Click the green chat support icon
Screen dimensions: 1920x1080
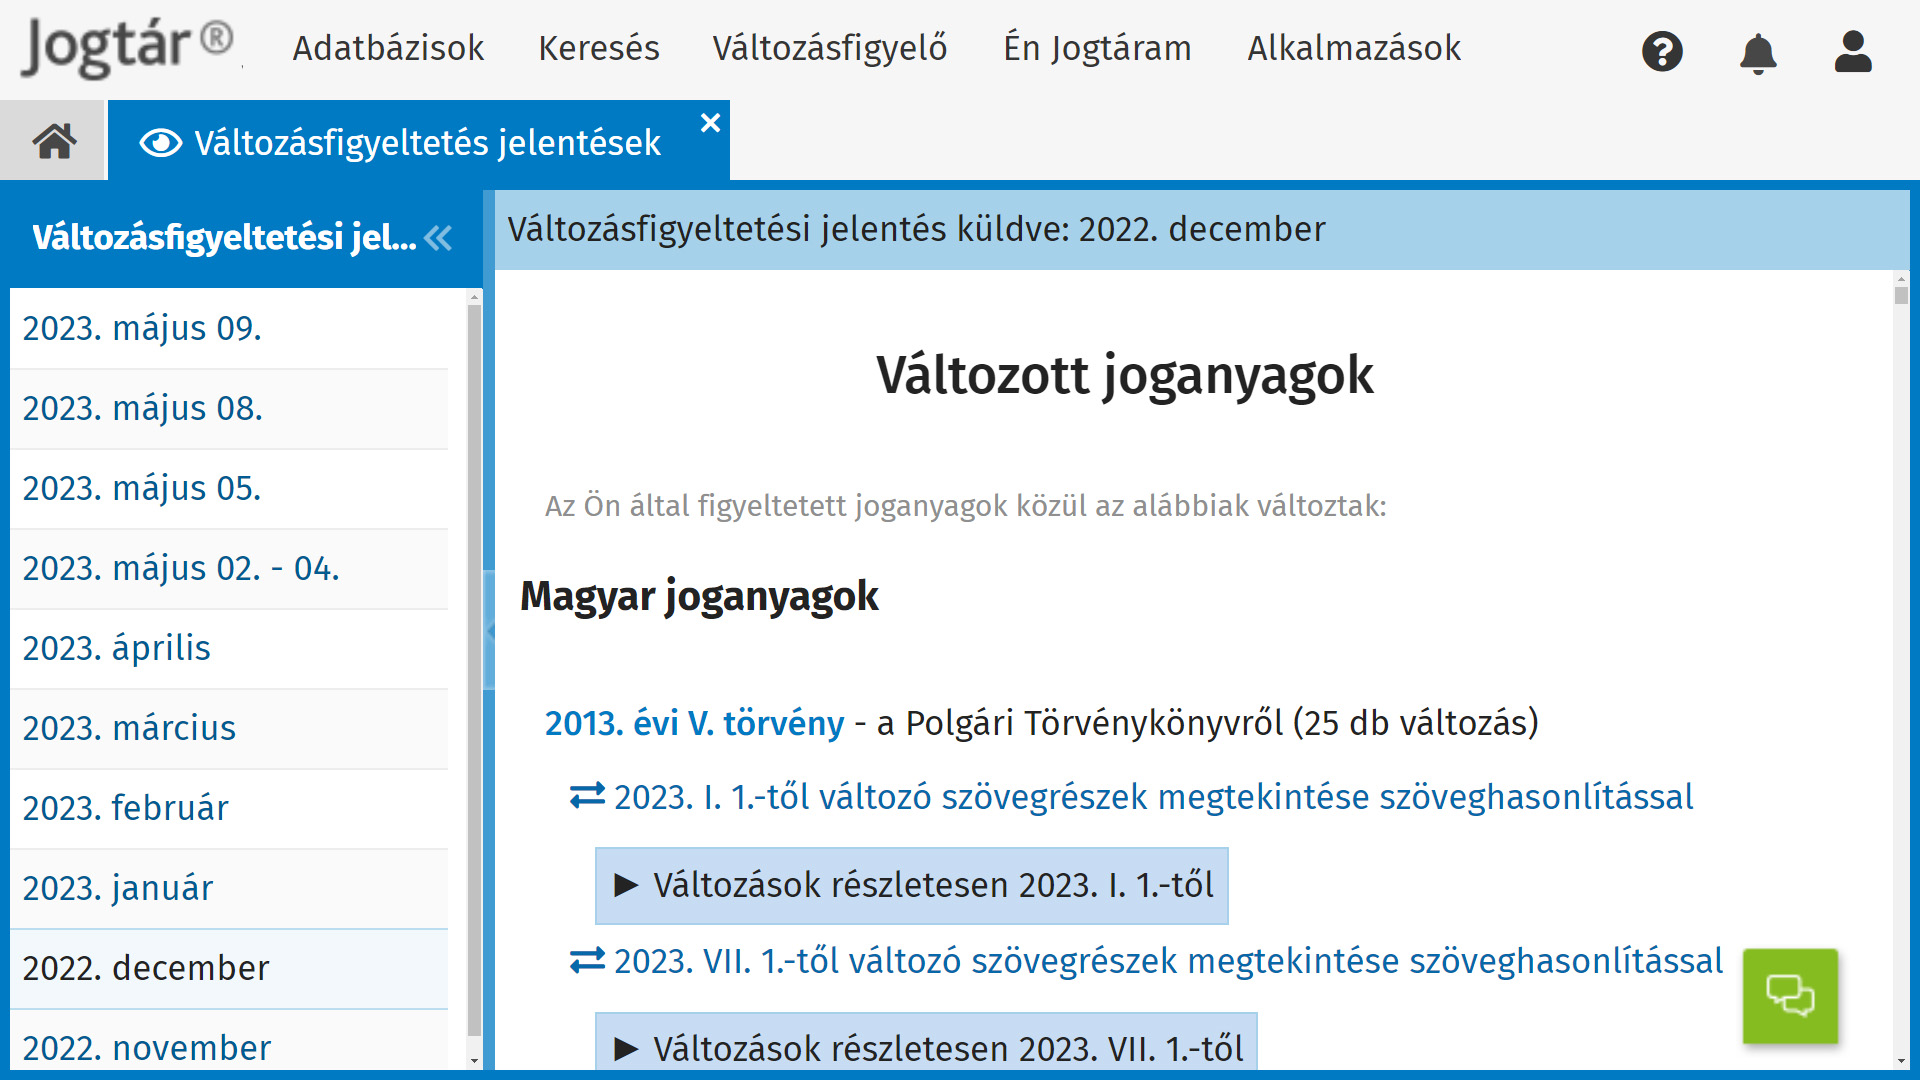[1790, 995]
